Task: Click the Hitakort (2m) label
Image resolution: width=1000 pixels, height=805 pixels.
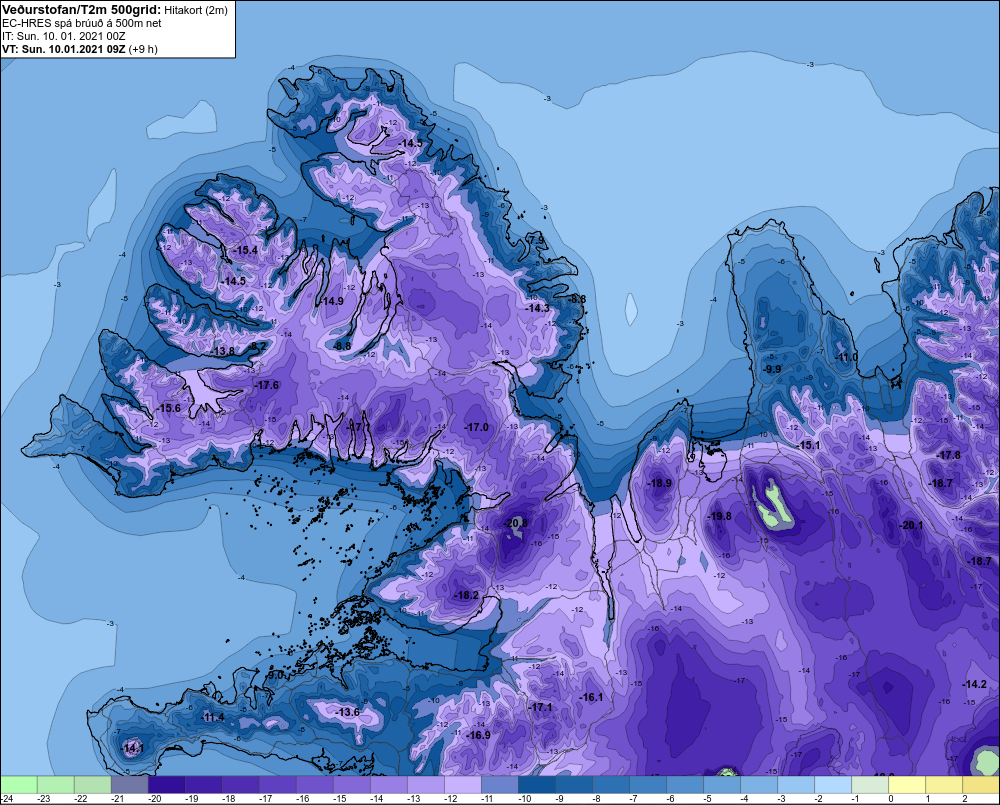Action: tap(196, 10)
